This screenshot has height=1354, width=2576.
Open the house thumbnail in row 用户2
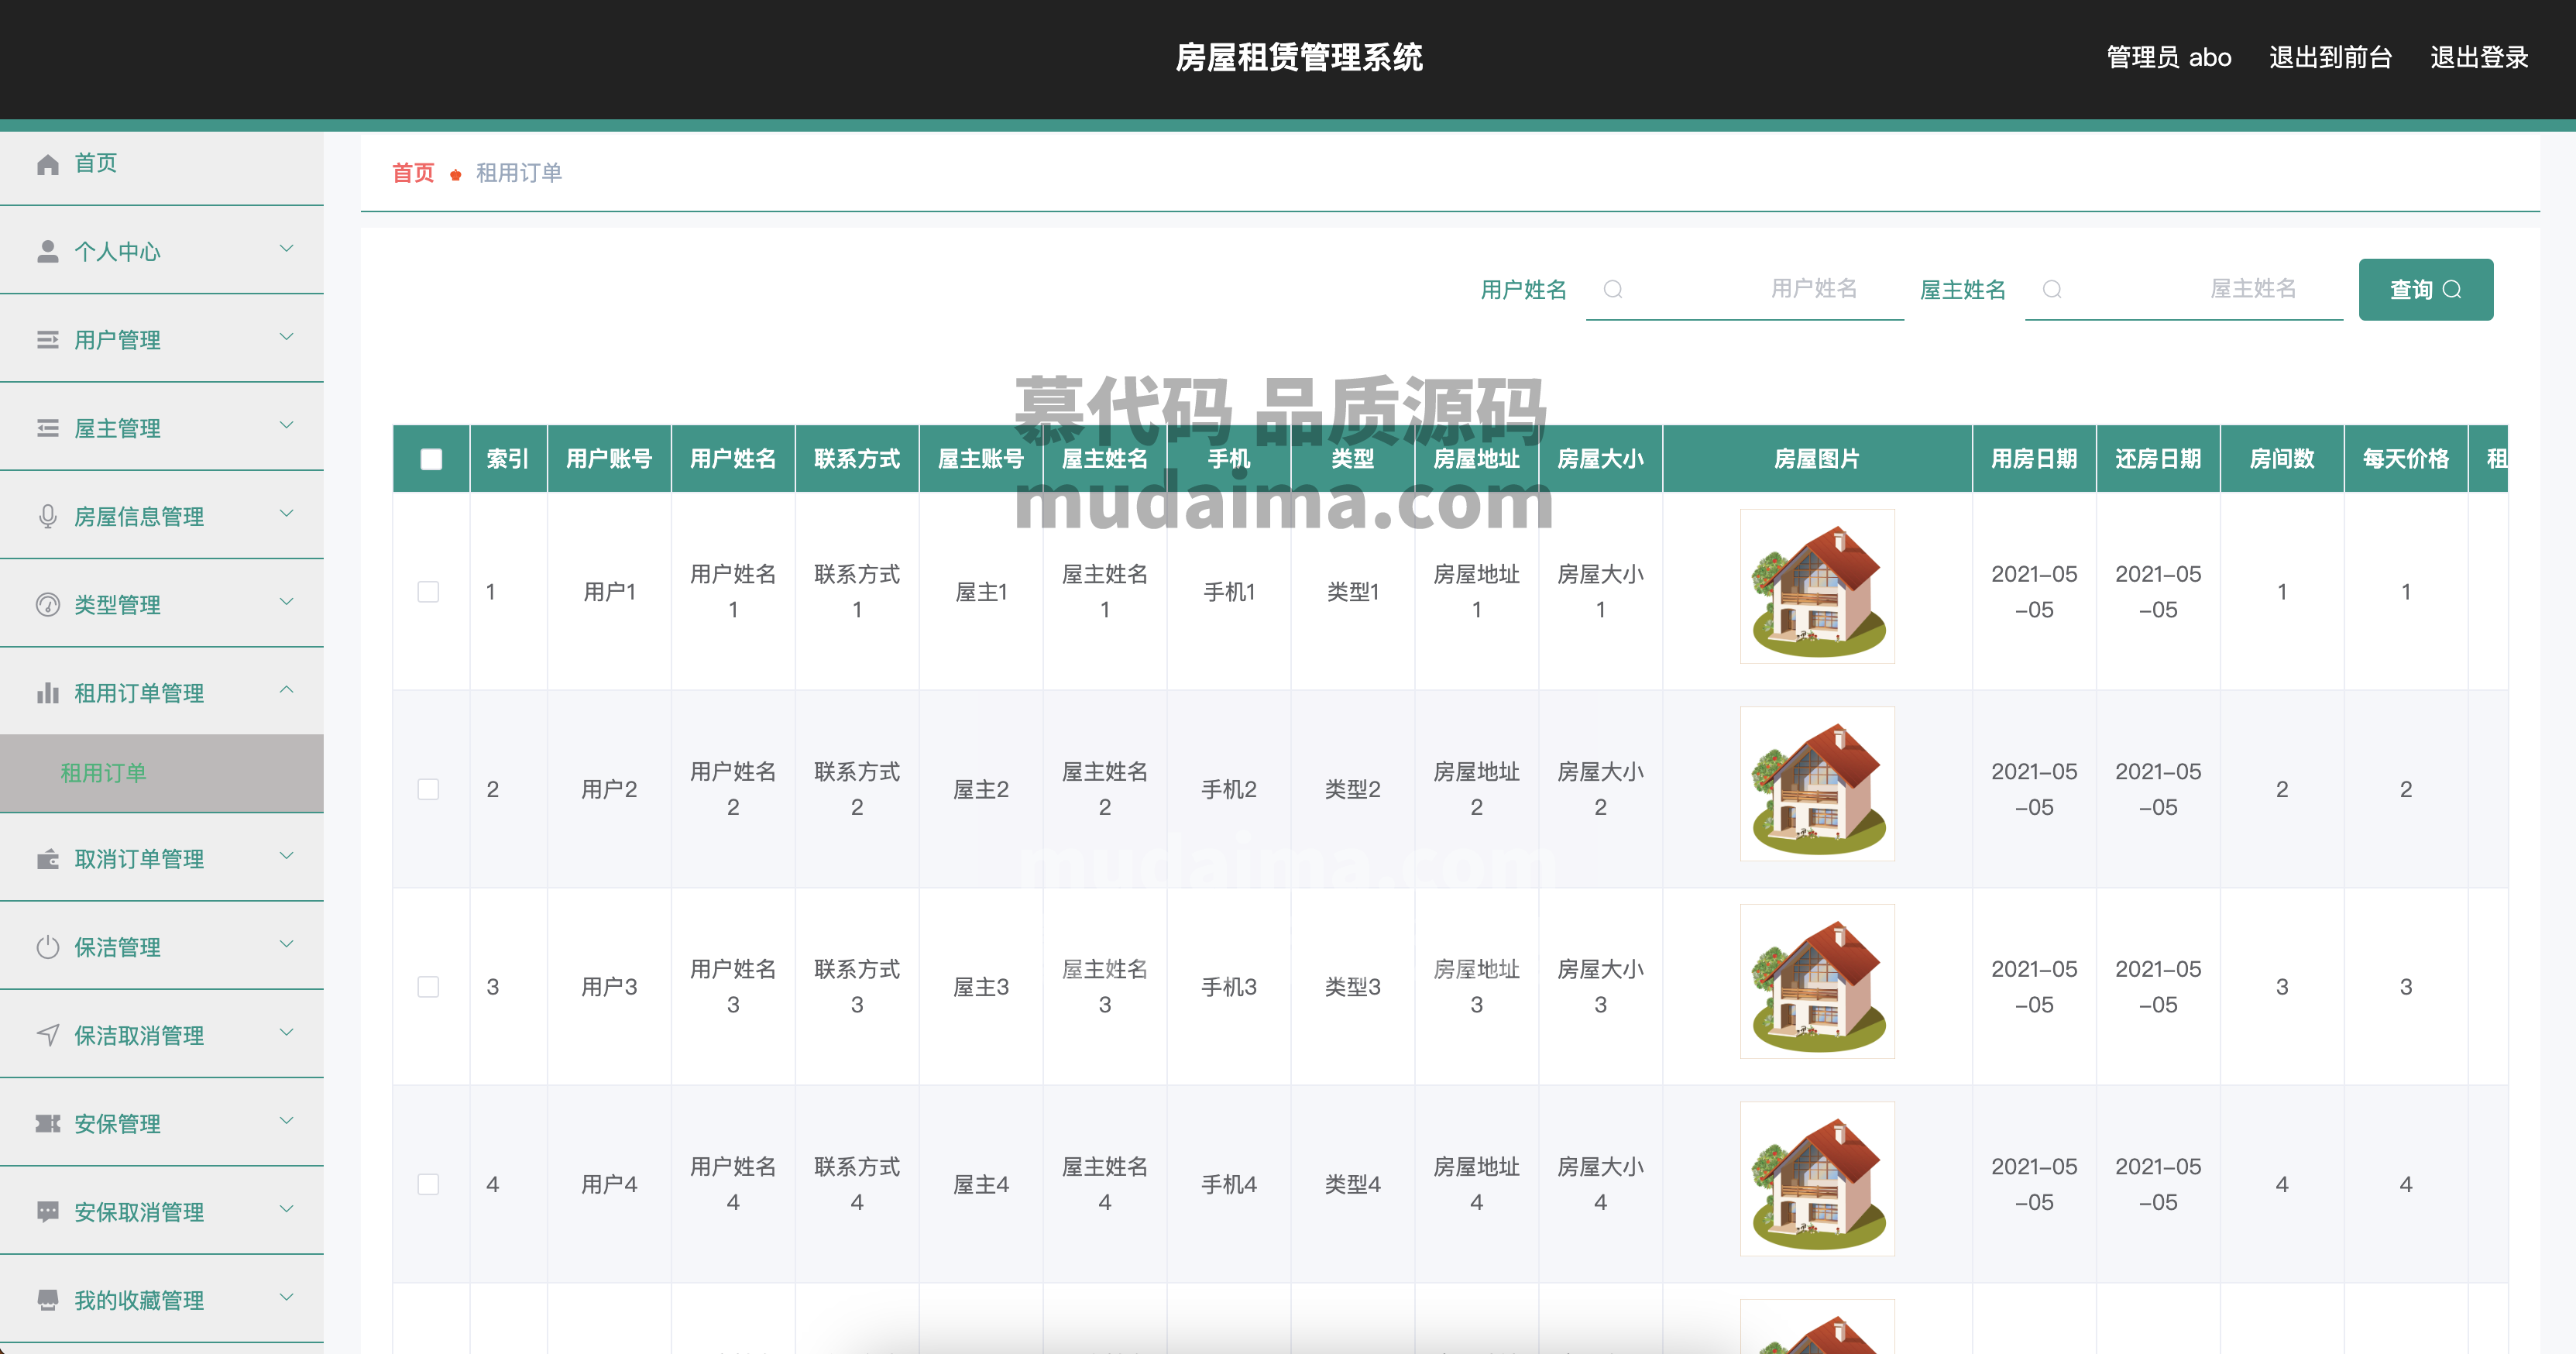click(1817, 784)
